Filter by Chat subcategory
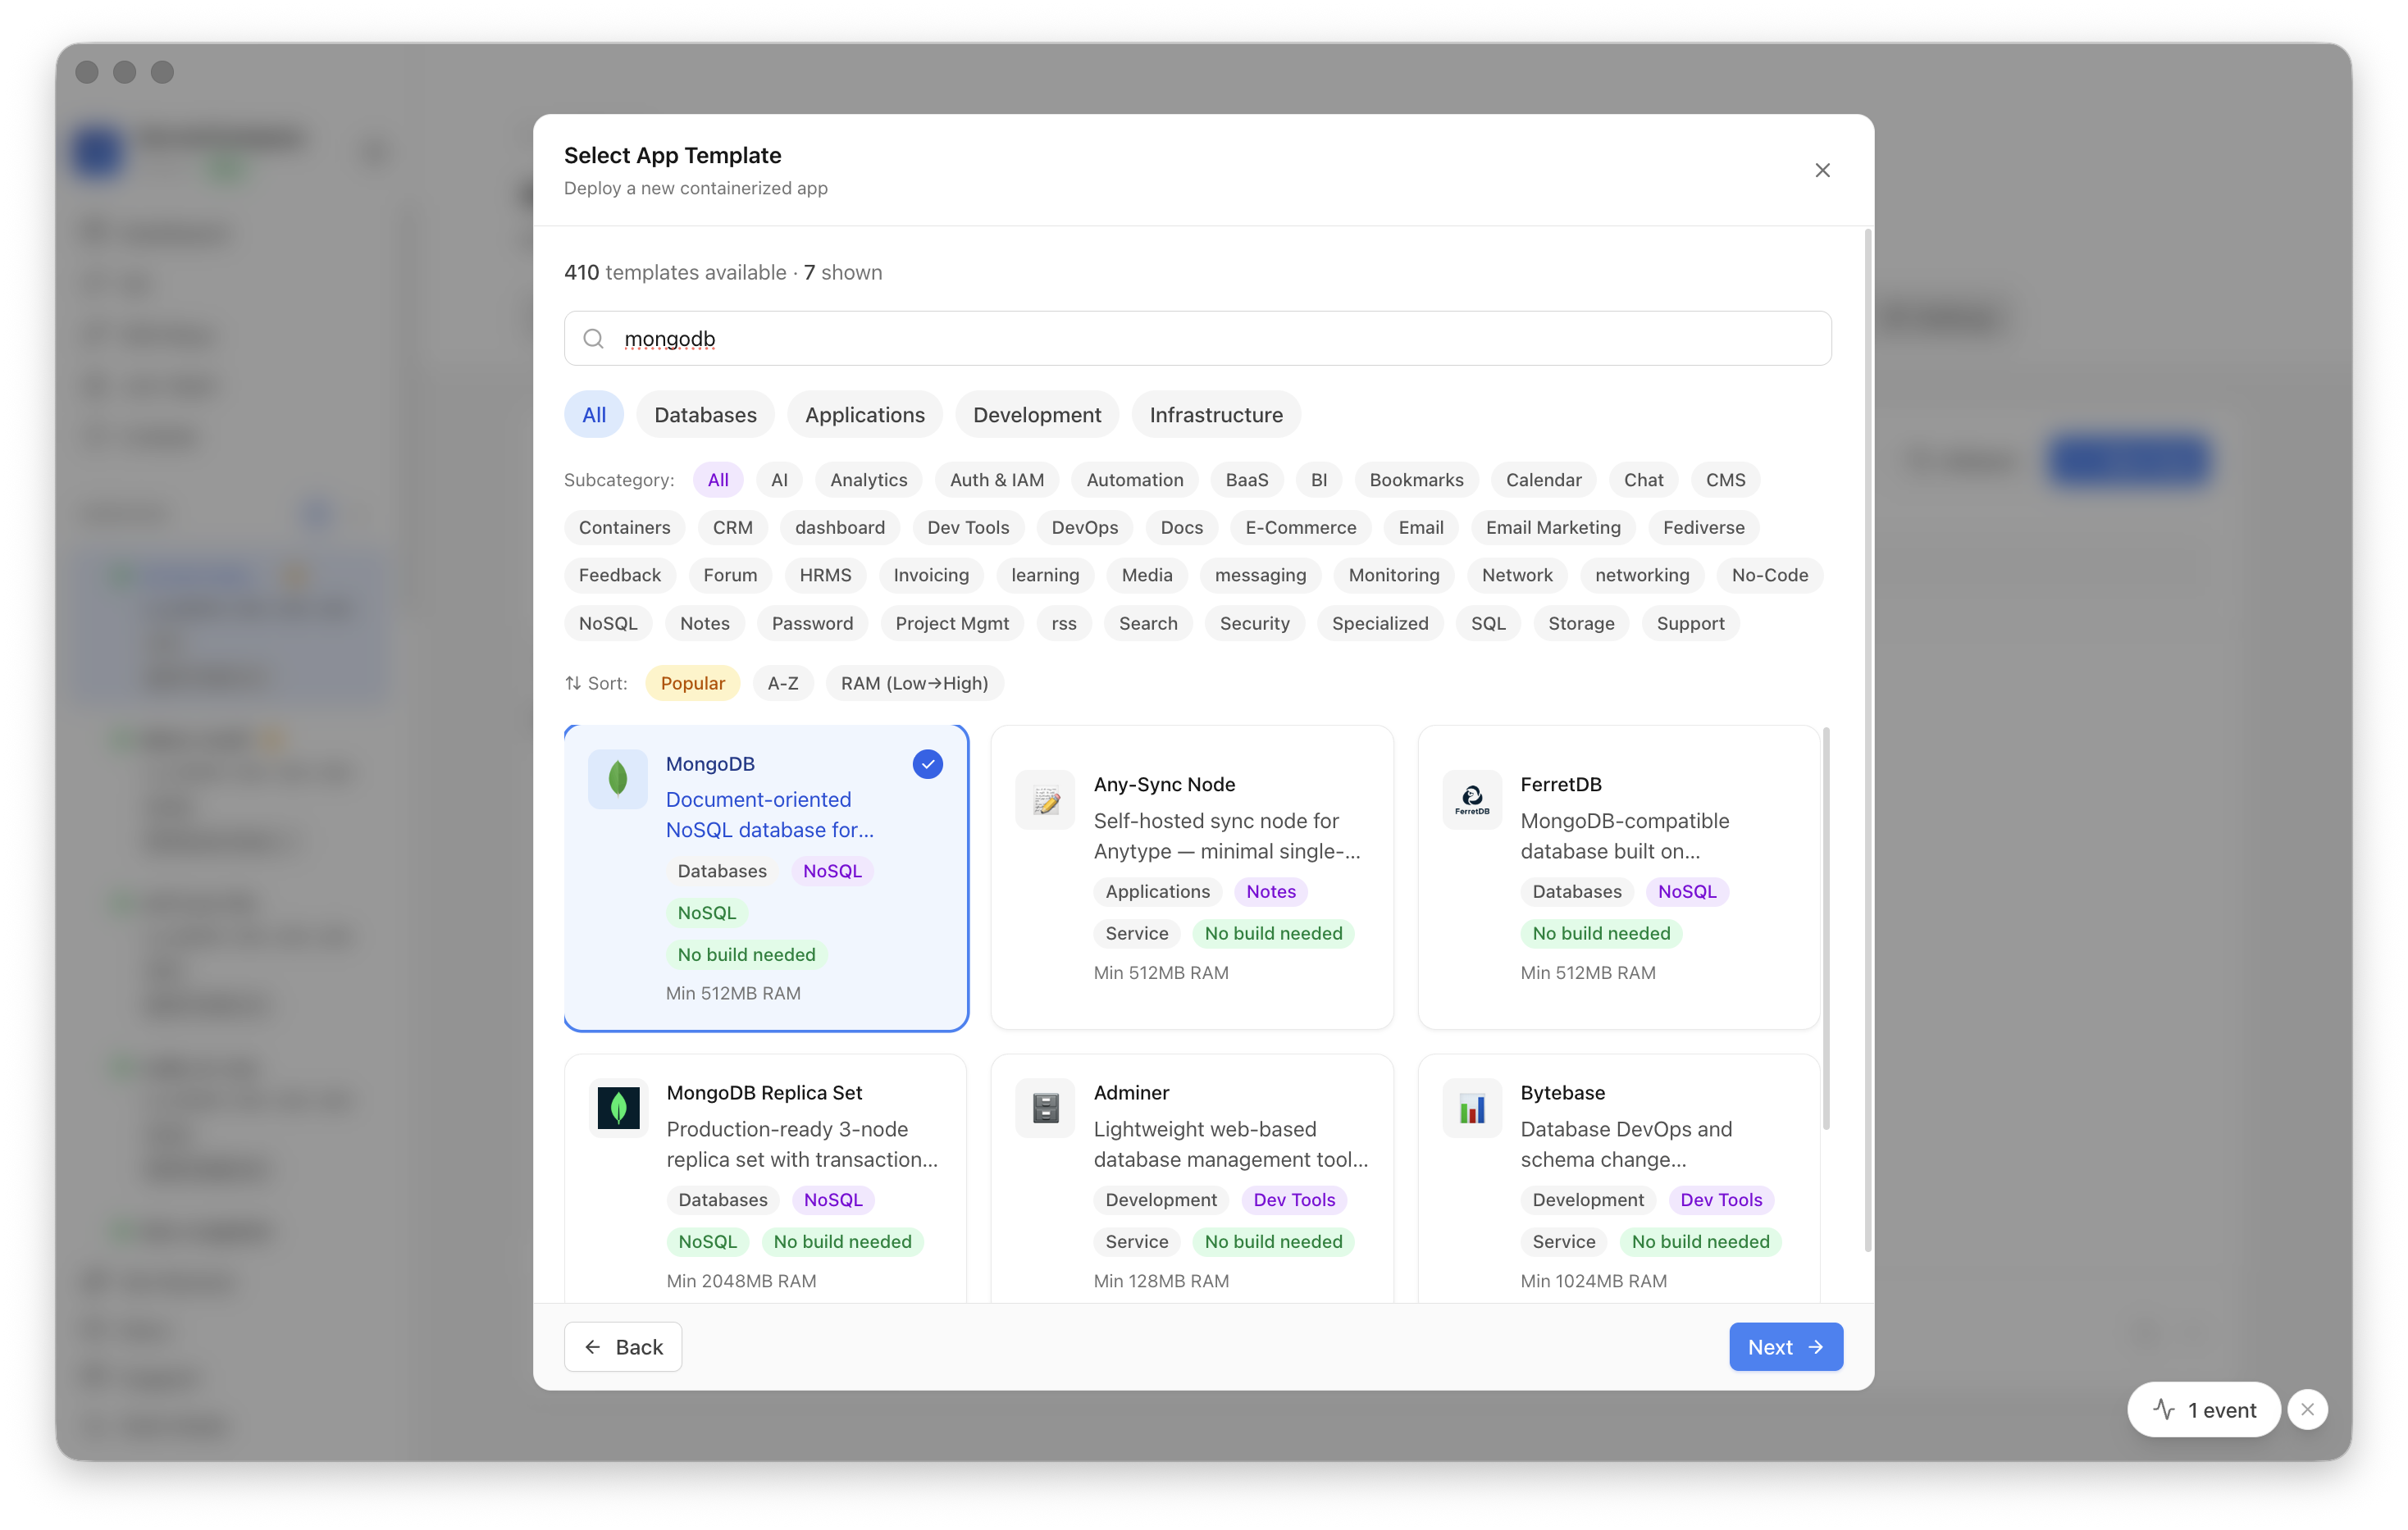Screen dimensions: 2408x1530 pyautogui.click(x=1643, y=480)
